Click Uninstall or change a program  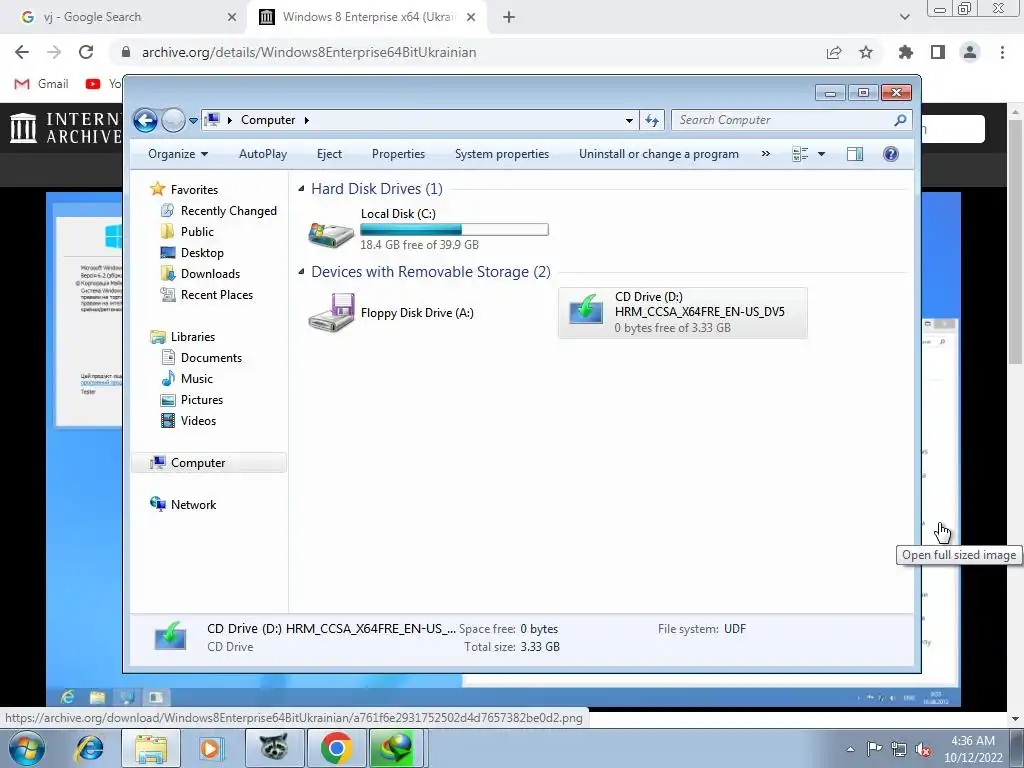pos(659,154)
